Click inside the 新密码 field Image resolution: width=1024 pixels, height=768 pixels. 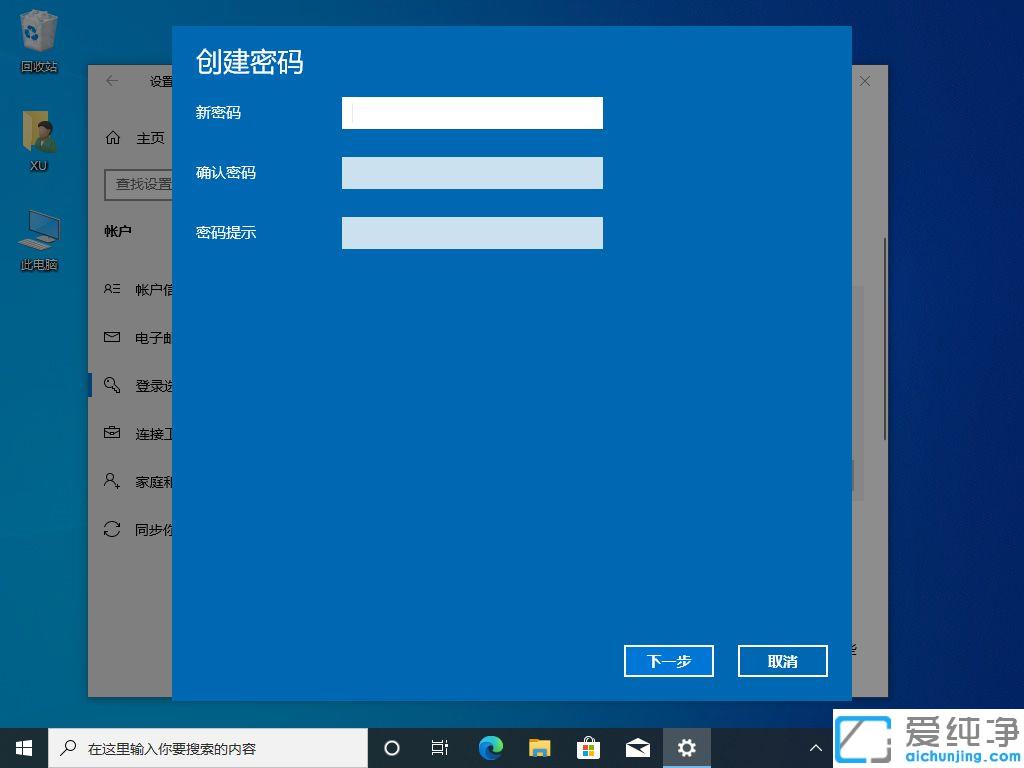(x=472, y=113)
